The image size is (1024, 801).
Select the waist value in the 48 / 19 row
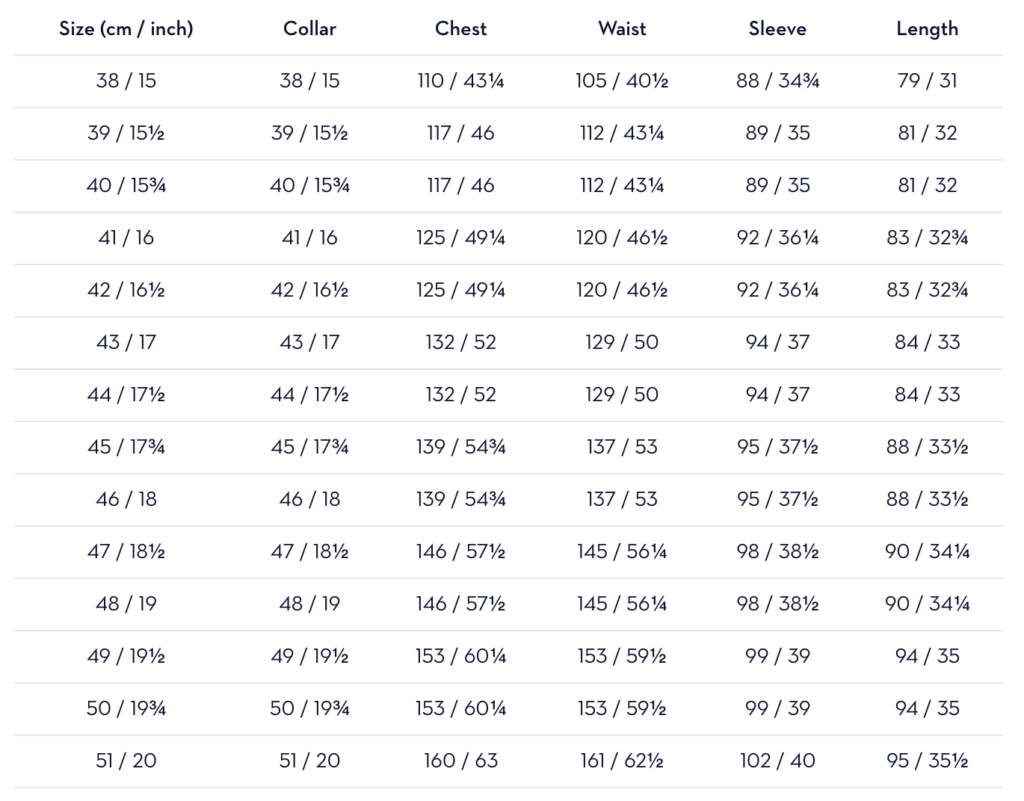pyautogui.click(x=622, y=604)
